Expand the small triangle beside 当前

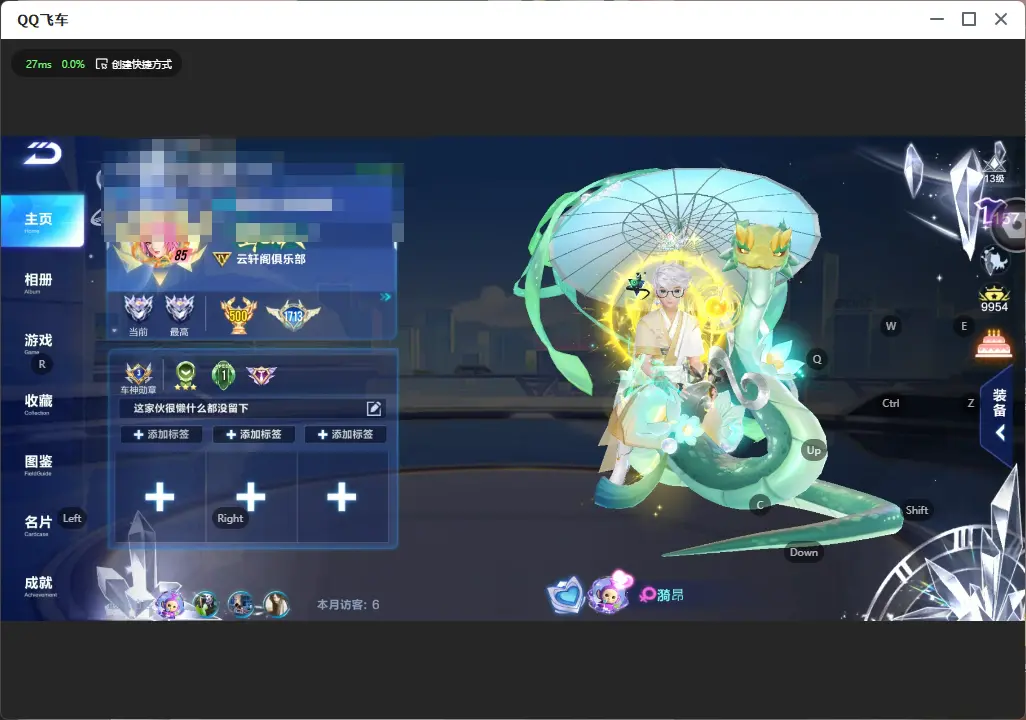115,331
